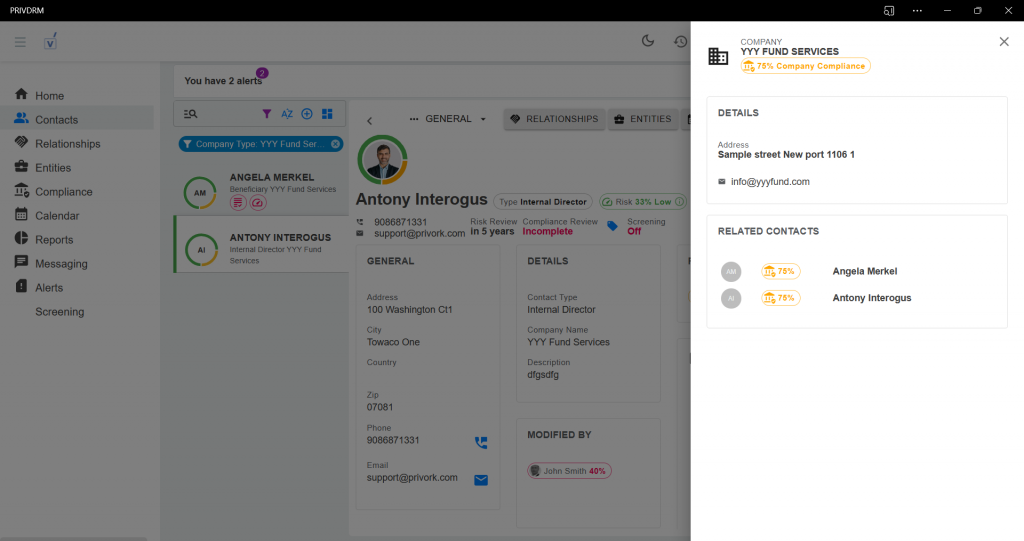Screen dimensions: 1024x541
Task: Open Compliance in the left sidebar
Action: (63, 192)
